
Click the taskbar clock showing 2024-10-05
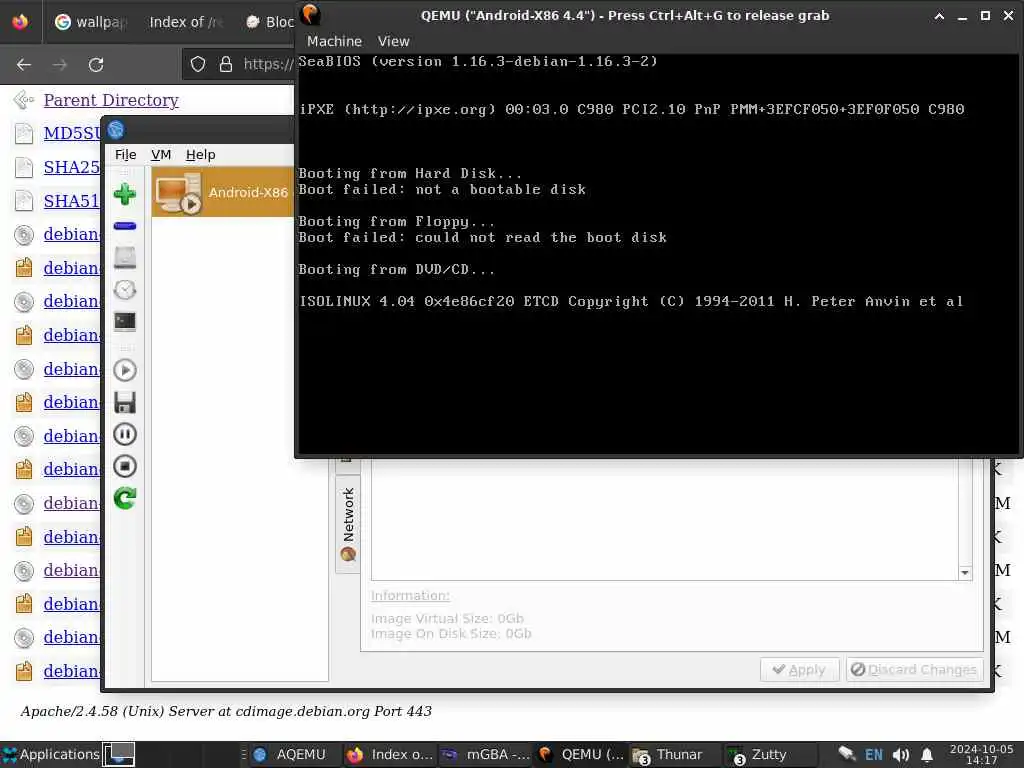982,754
